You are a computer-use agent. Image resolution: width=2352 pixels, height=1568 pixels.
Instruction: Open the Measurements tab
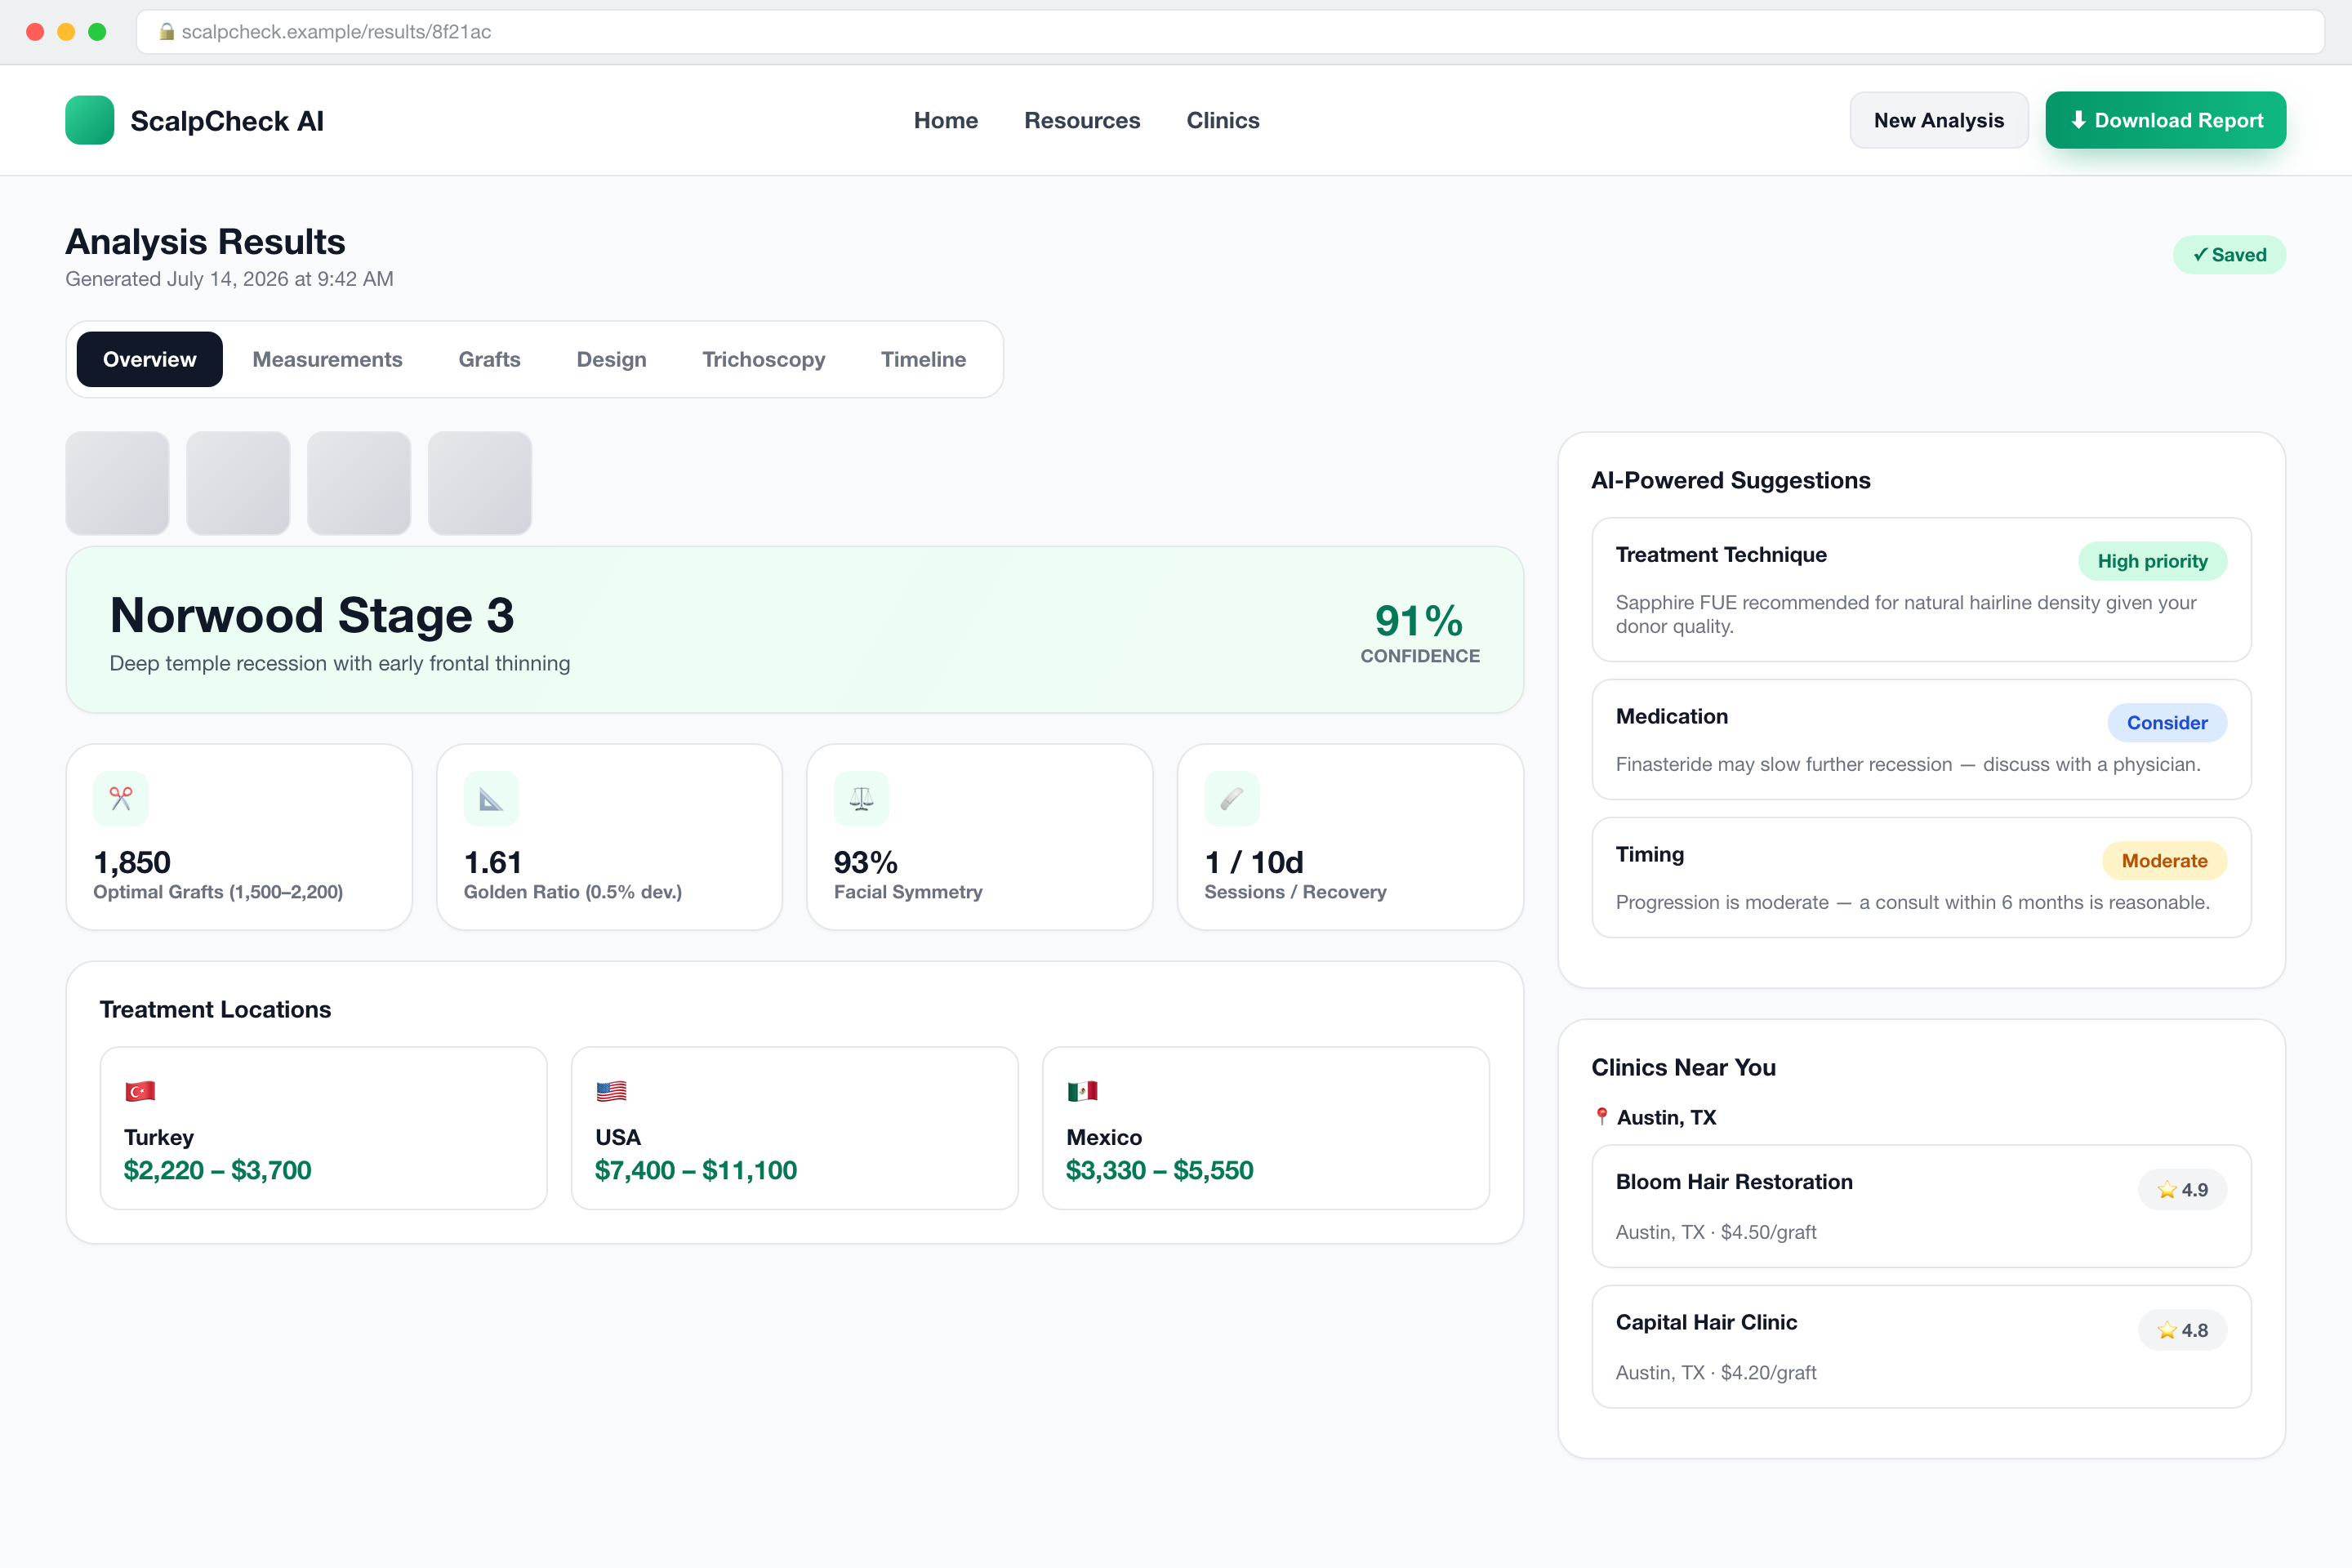(x=327, y=359)
